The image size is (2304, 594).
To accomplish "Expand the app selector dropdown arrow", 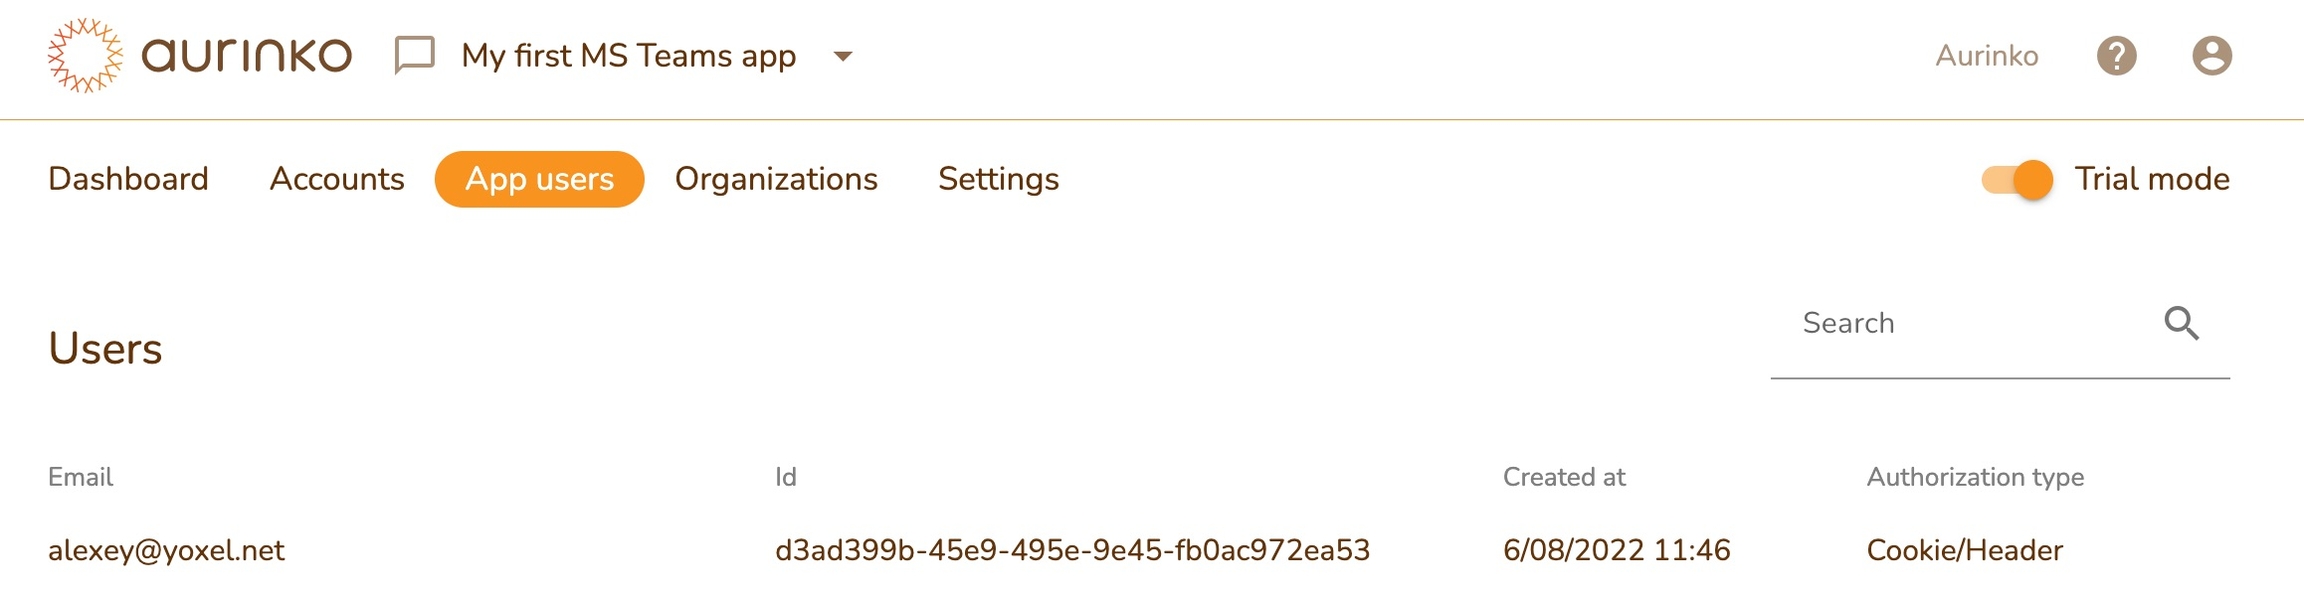I will pos(843,56).
